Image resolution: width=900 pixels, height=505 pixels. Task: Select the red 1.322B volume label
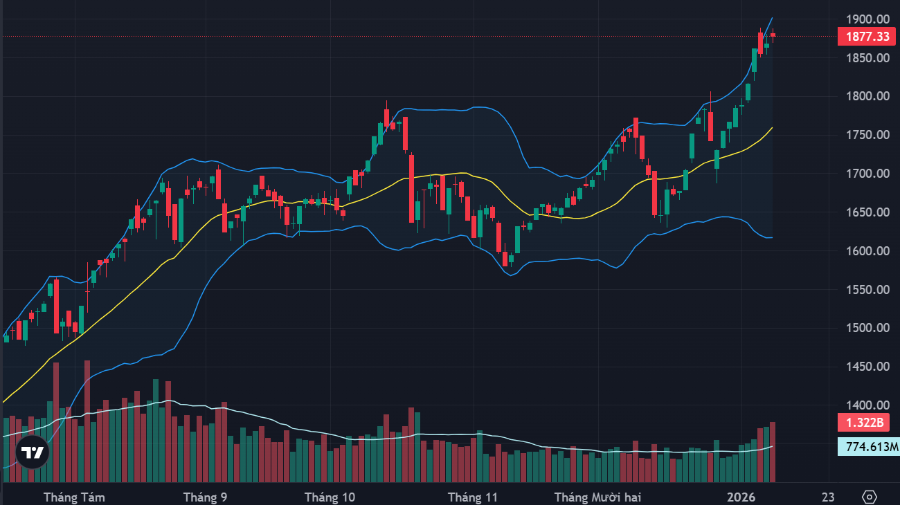click(865, 424)
